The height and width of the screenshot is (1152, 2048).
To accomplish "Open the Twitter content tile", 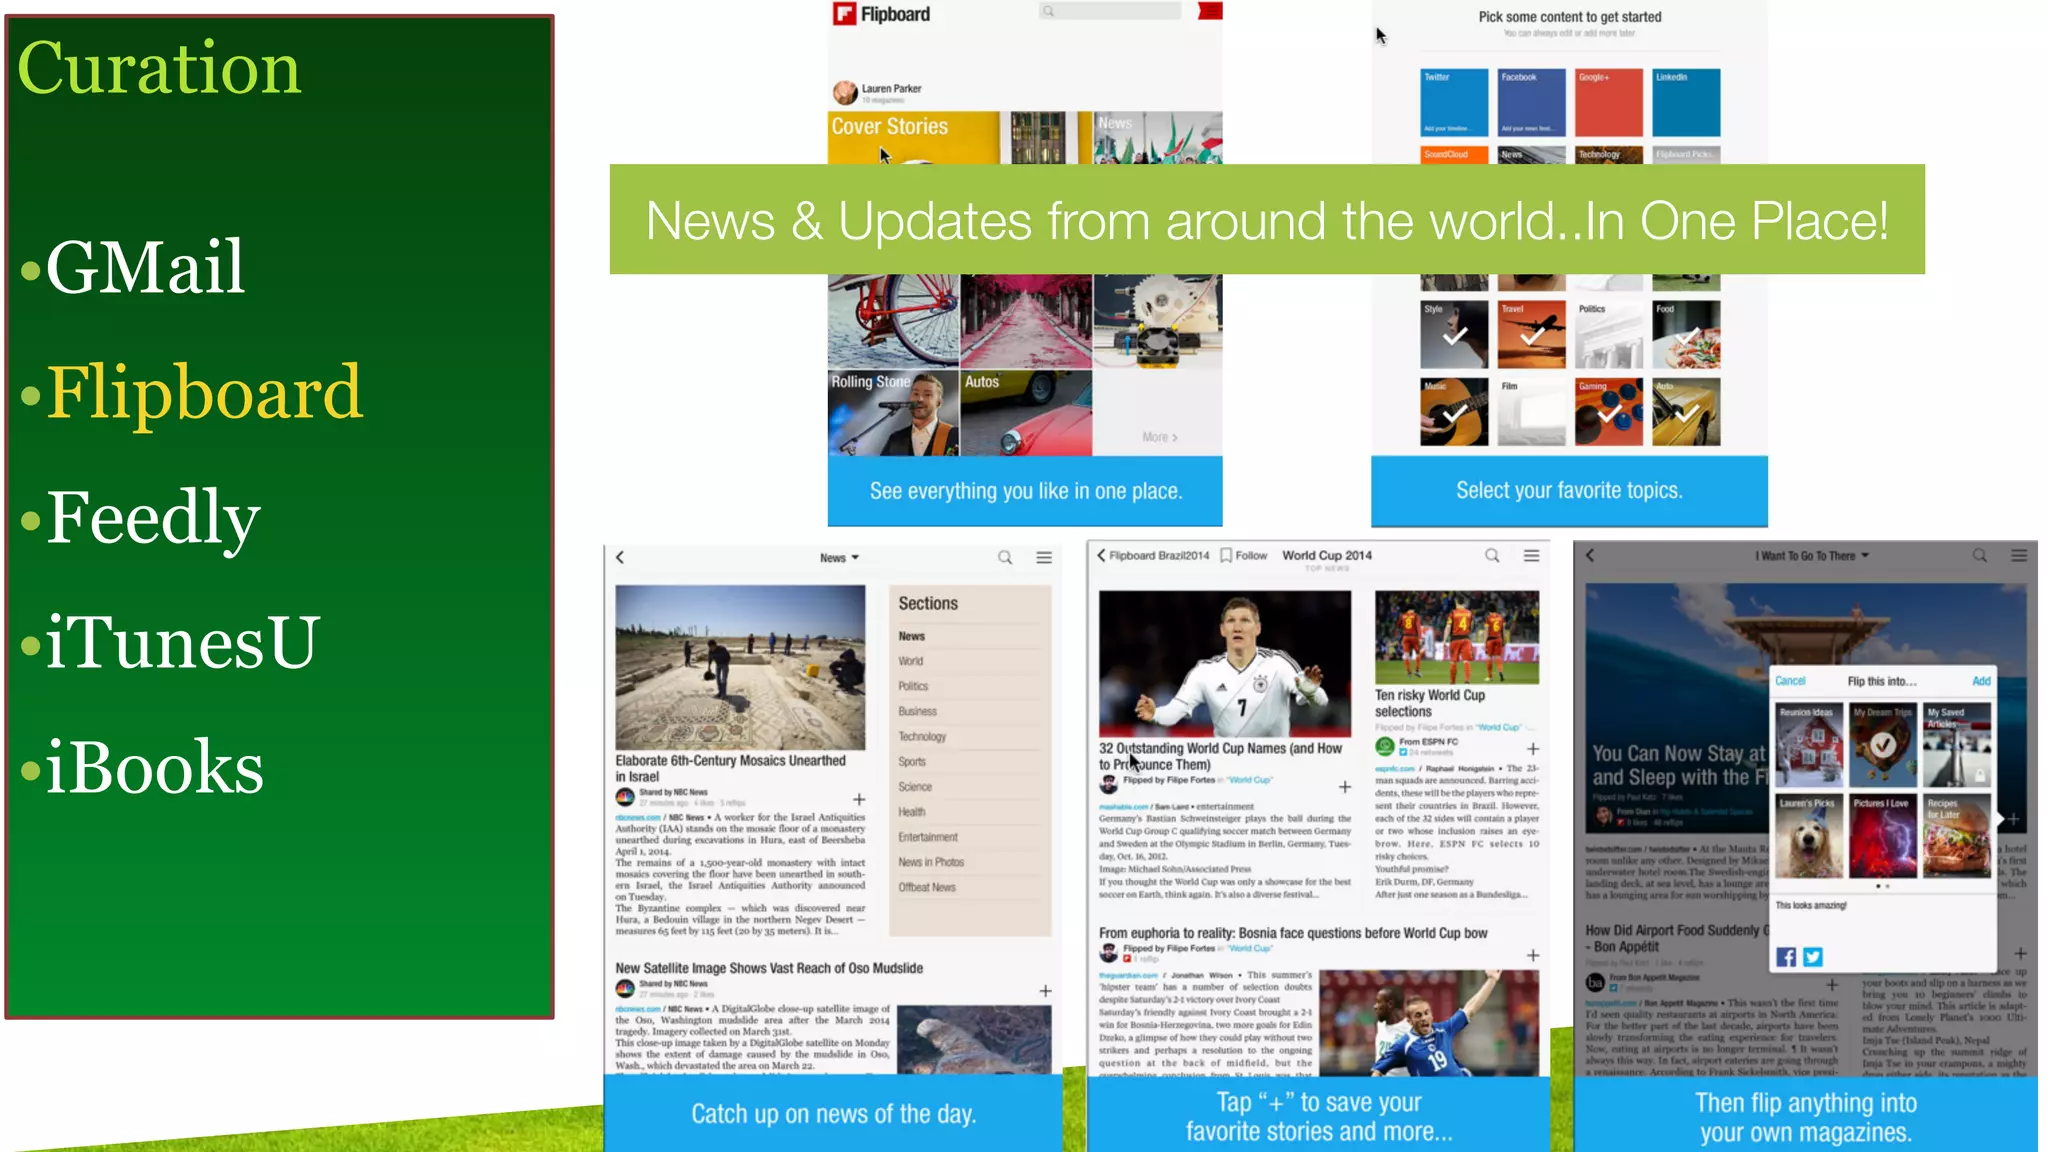I will click(1454, 102).
